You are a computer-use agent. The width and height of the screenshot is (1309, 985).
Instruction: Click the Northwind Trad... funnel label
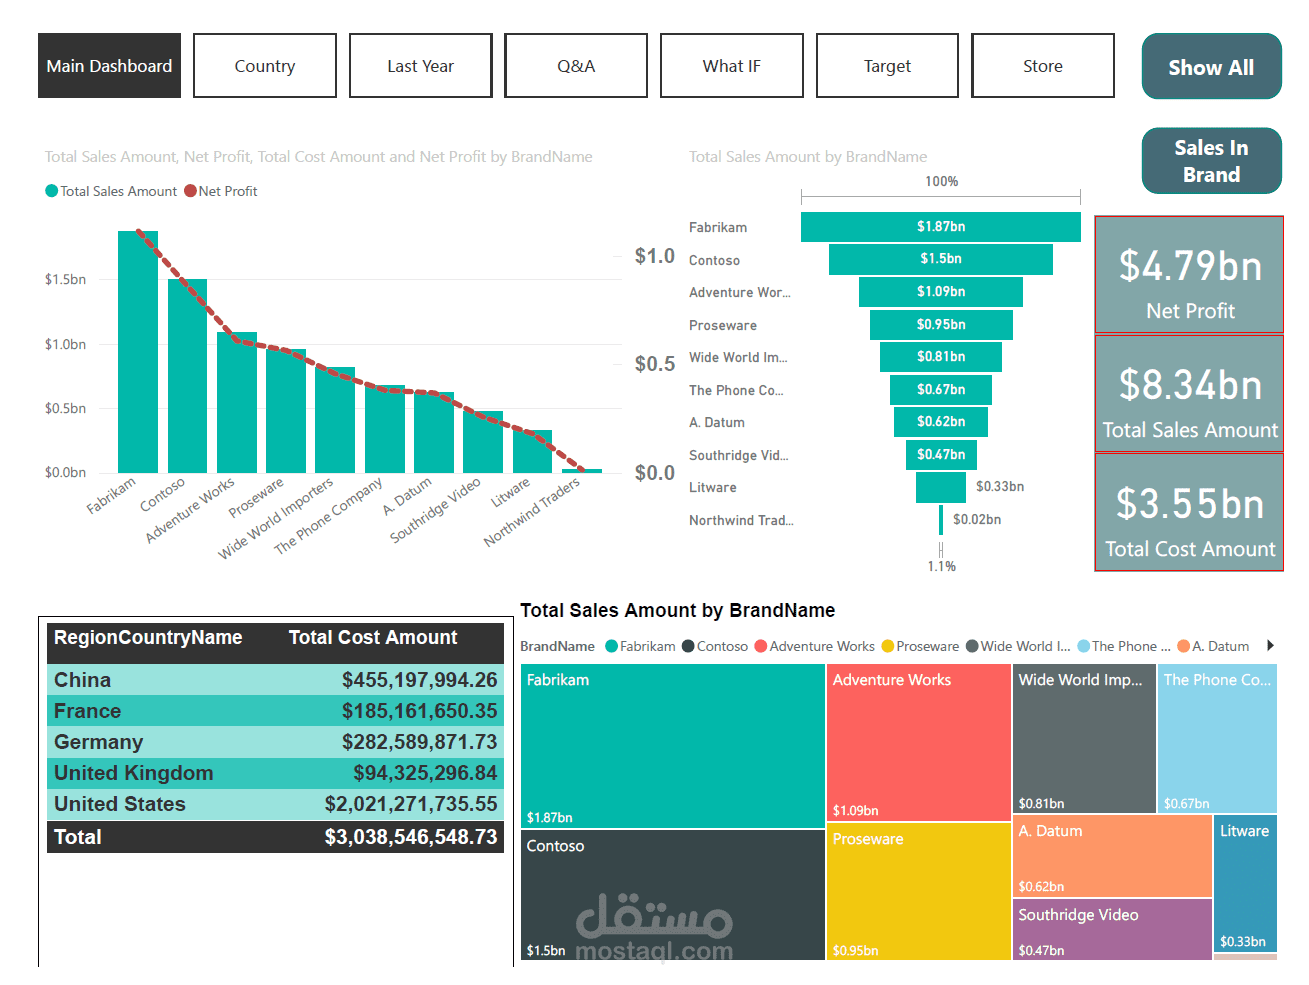point(741,520)
